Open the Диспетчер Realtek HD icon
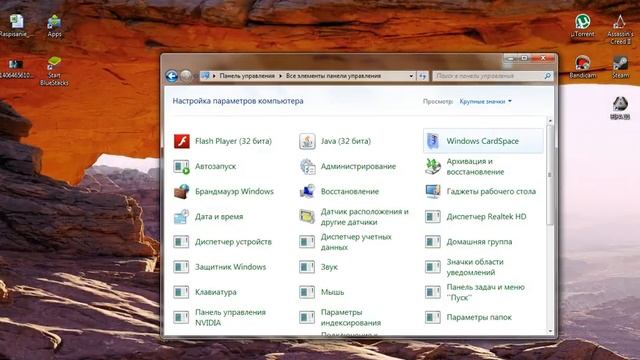 tap(433, 217)
